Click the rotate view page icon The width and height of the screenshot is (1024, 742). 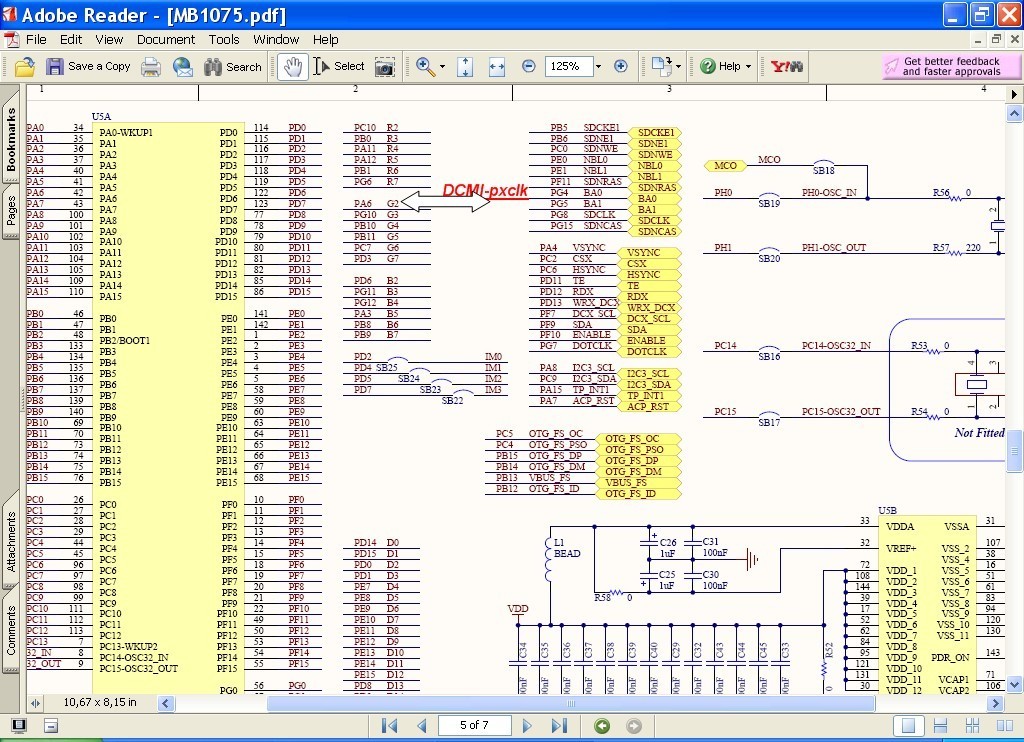coord(662,67)
